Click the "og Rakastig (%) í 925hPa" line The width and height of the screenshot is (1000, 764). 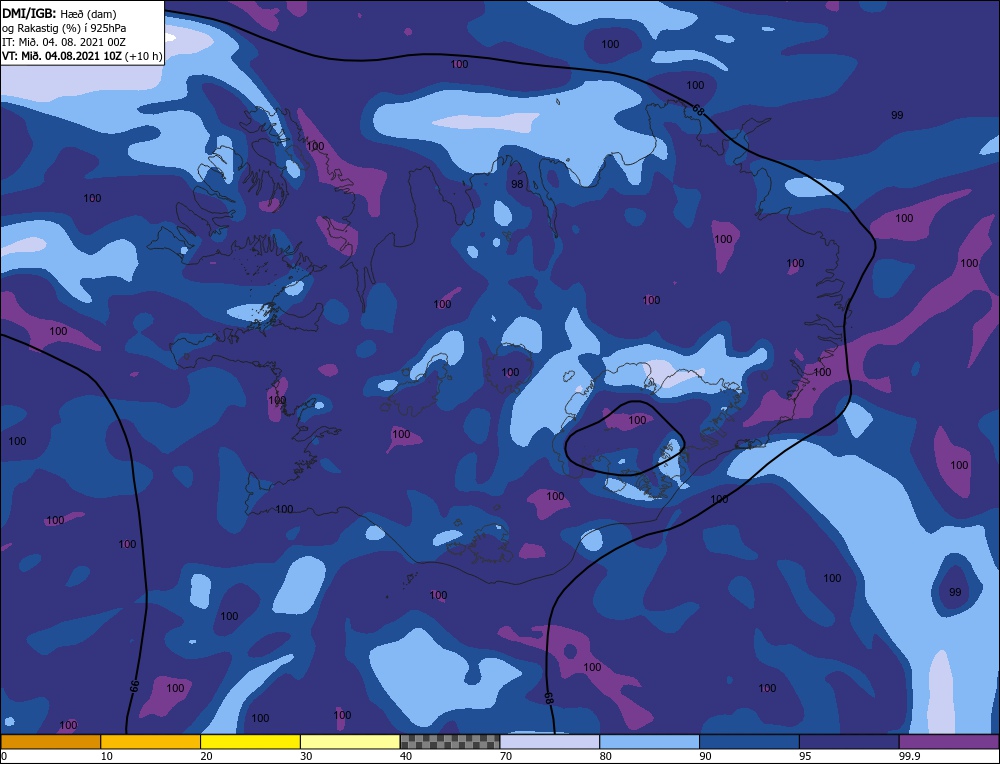tap(64, 28)
